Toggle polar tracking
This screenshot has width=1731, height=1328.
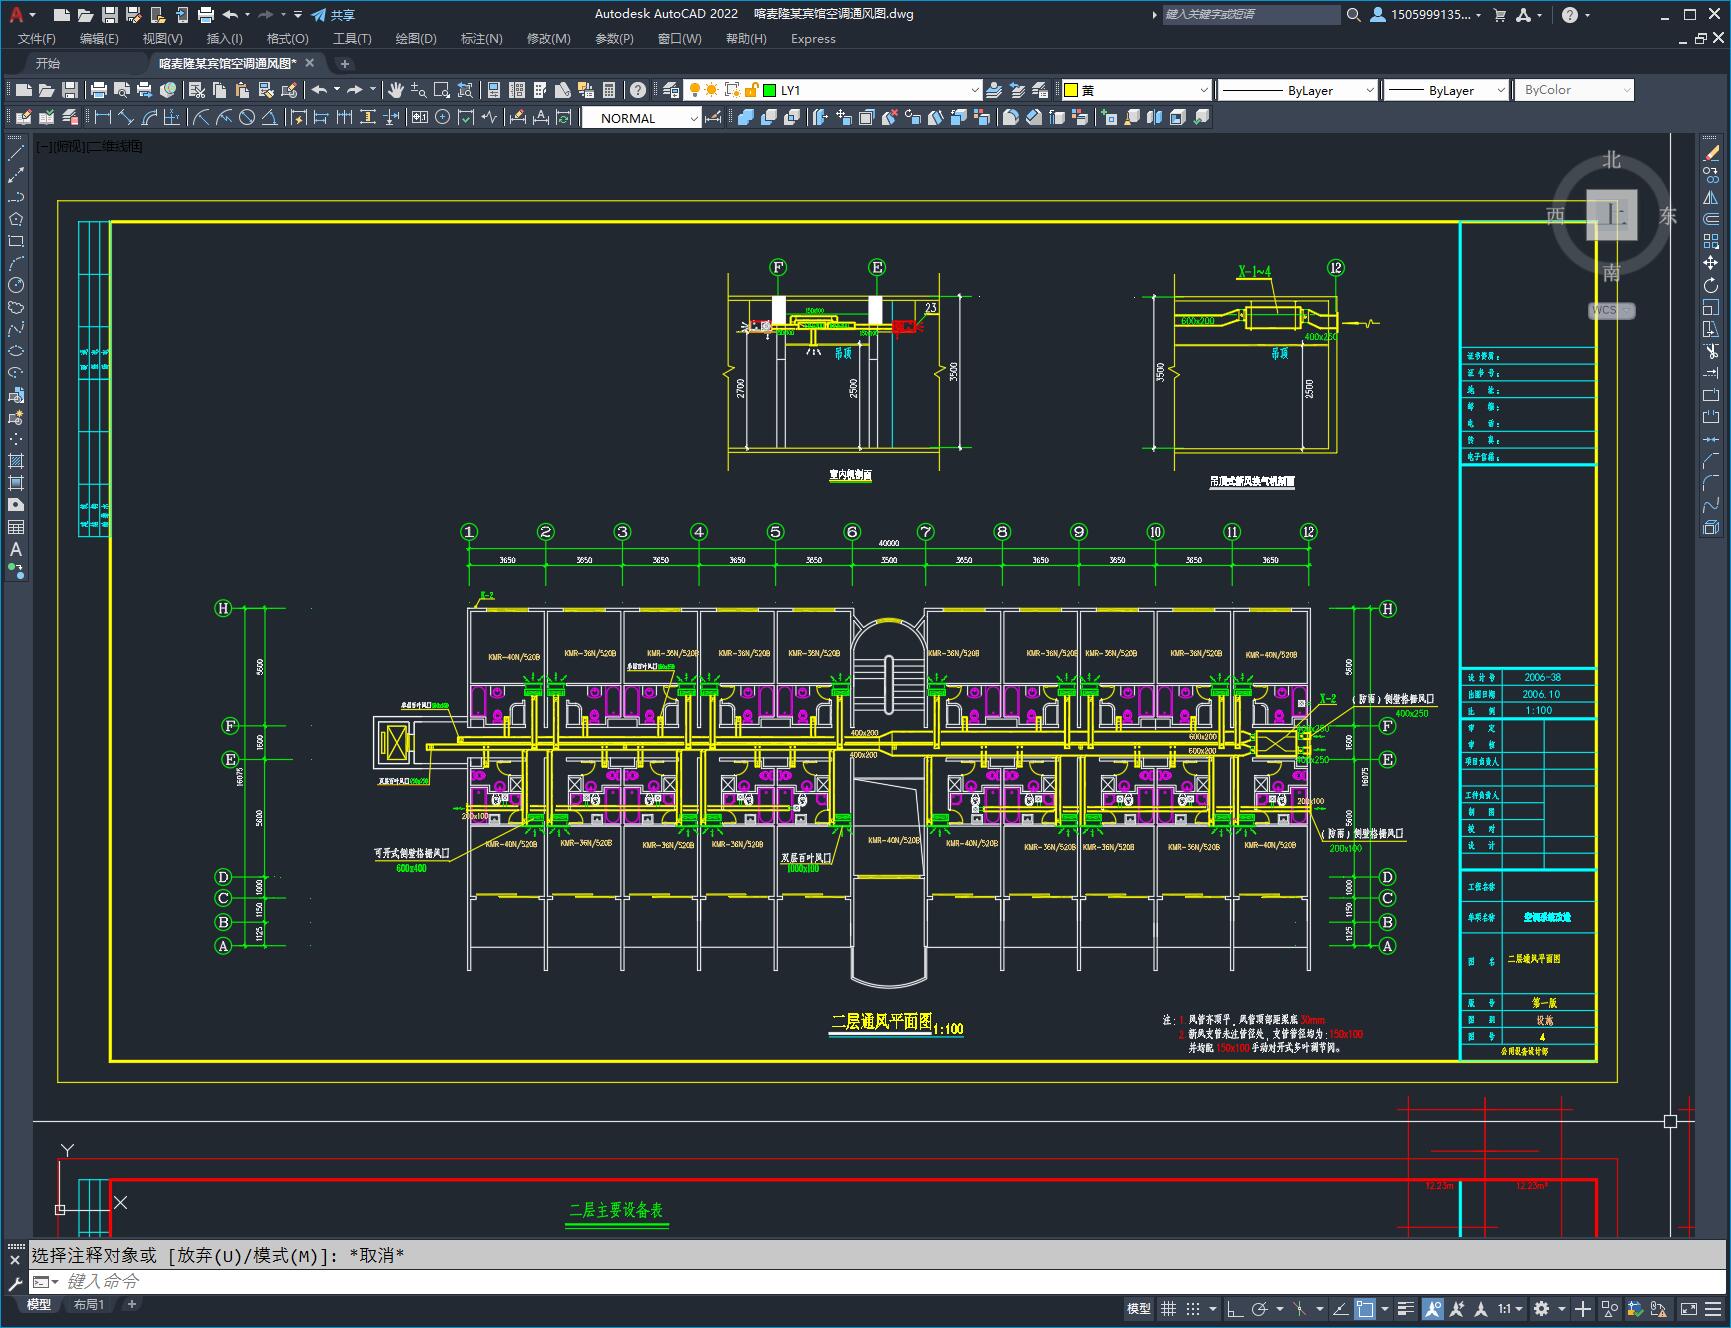click(x=1260, y=1308)
